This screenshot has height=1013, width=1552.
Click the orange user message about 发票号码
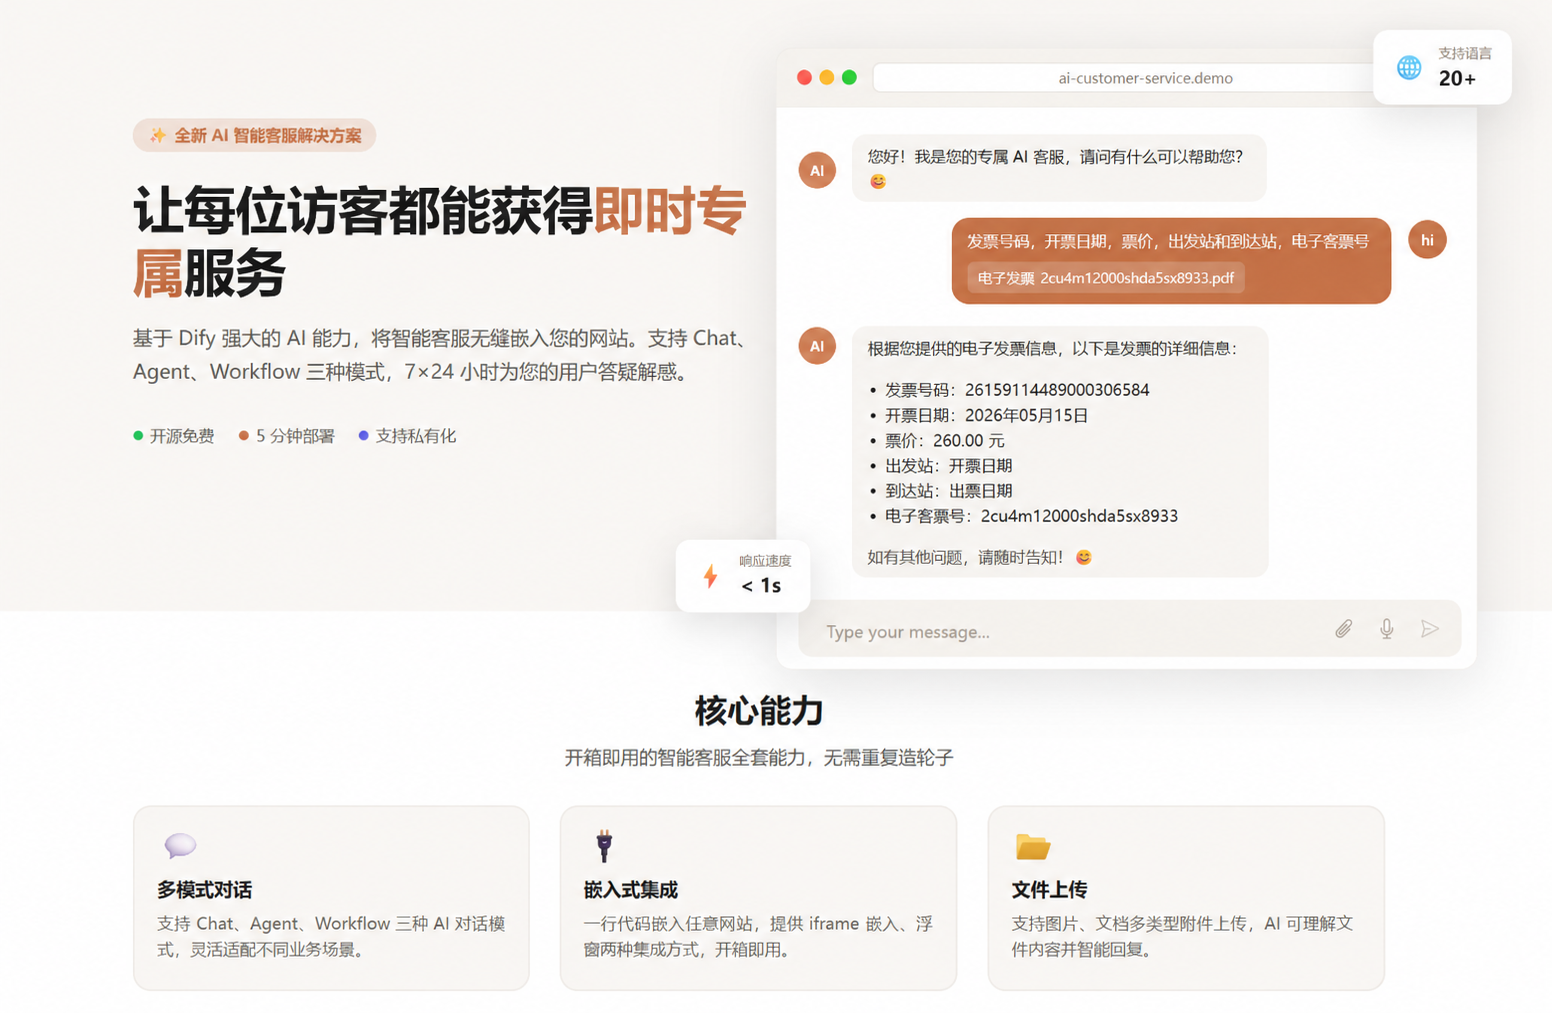click(x=1171, y=261)
